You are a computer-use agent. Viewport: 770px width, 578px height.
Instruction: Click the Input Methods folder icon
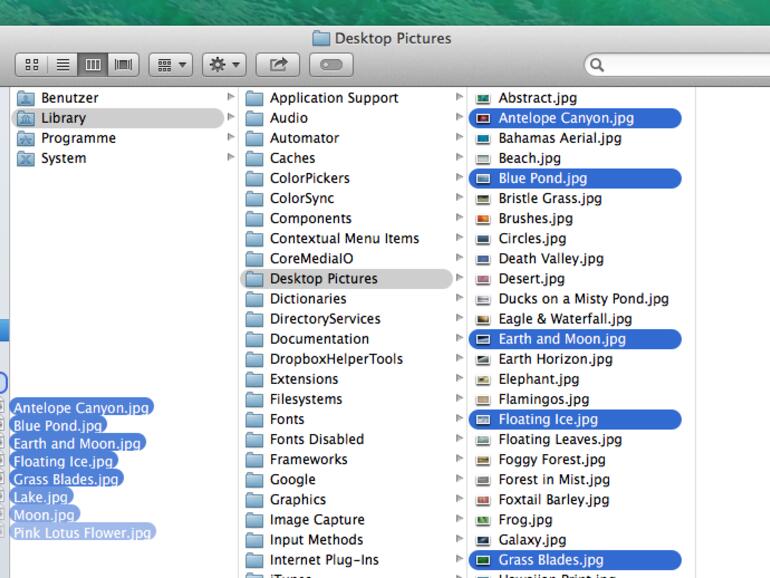click(254, 540)
